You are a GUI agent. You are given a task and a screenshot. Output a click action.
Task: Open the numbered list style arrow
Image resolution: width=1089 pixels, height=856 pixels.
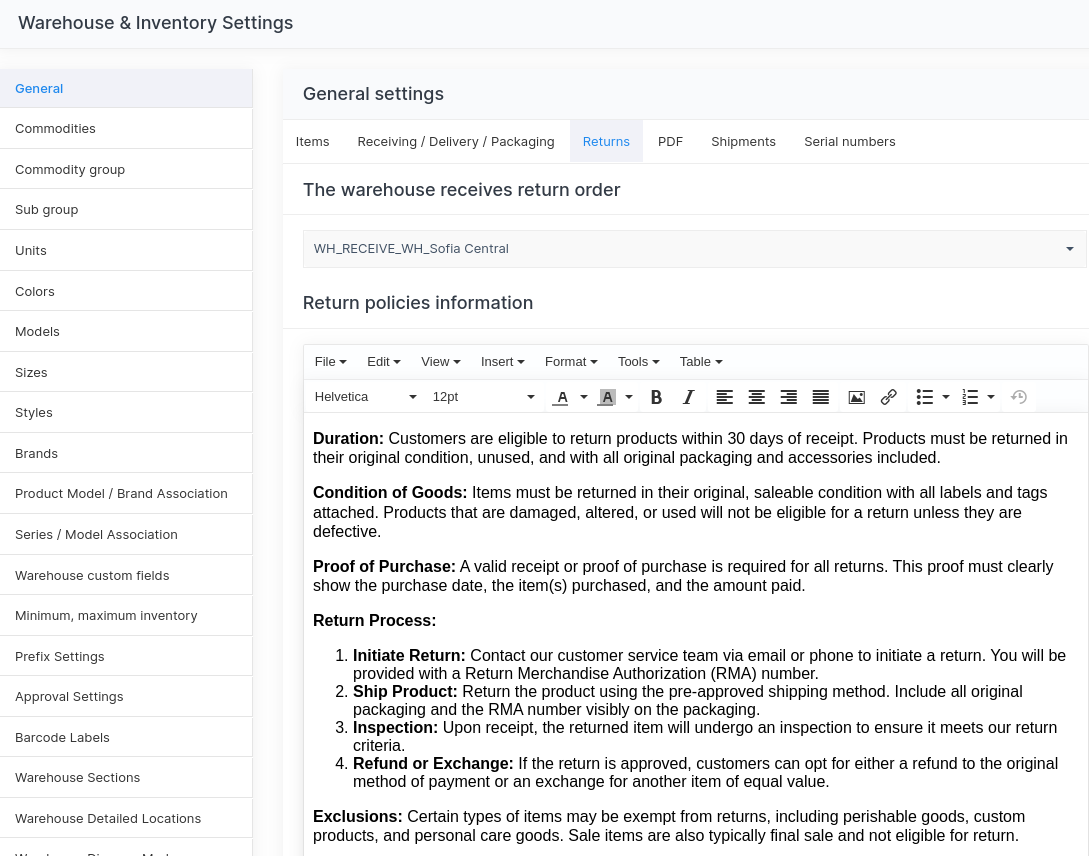(991, 397)
